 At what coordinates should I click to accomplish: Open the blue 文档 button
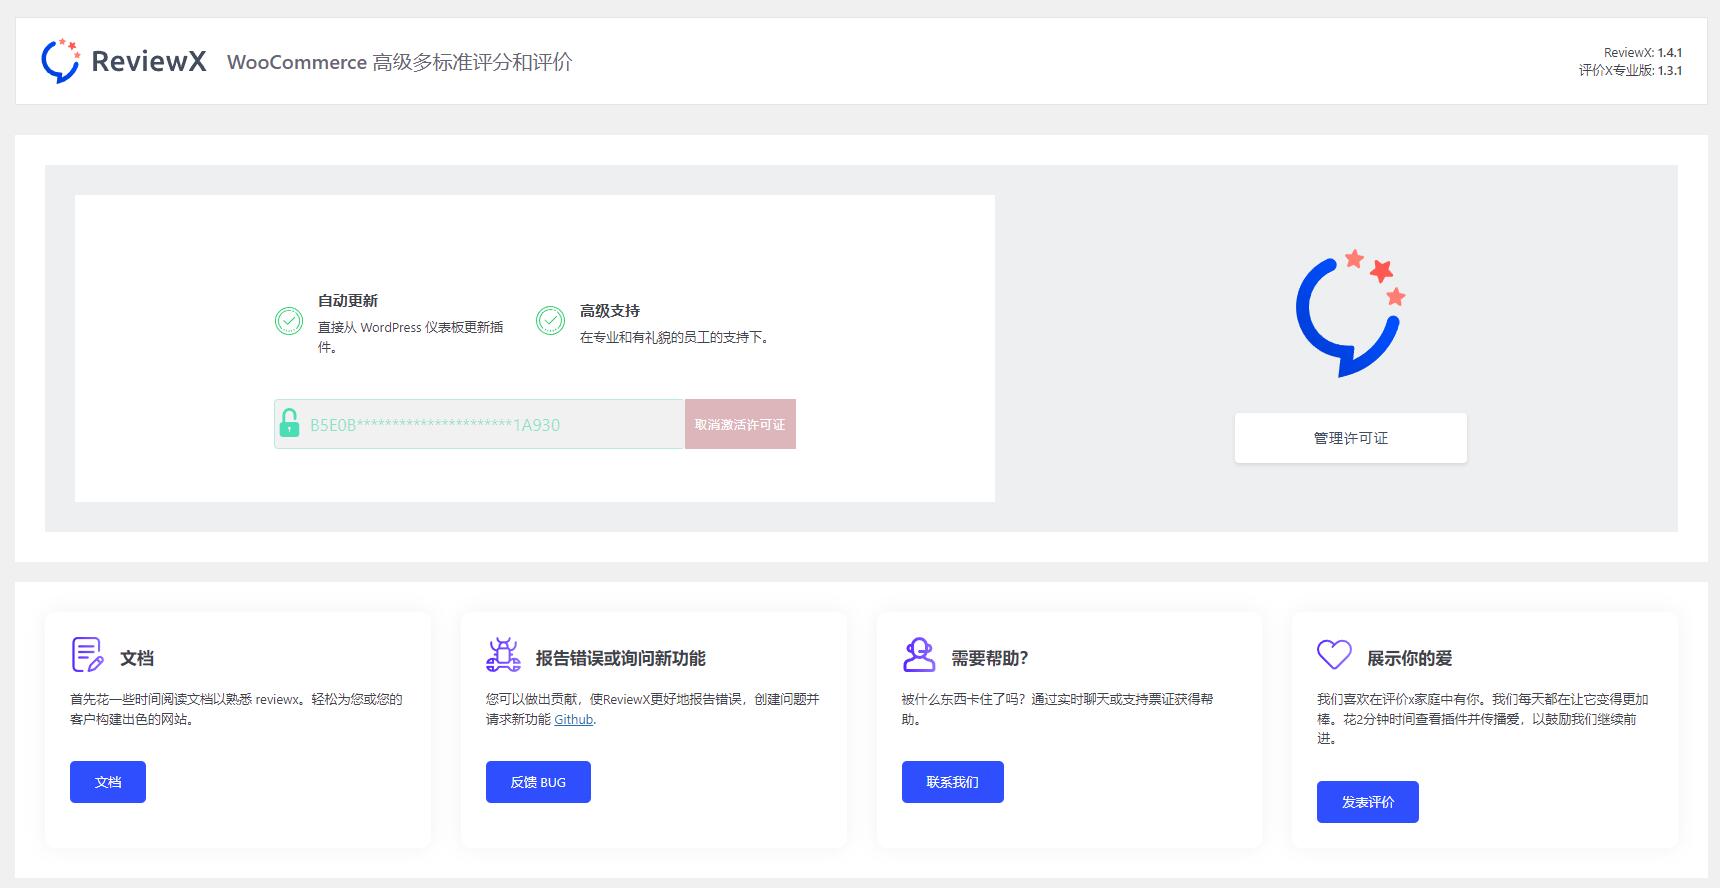pyautogui.click(x=108, y=782)
